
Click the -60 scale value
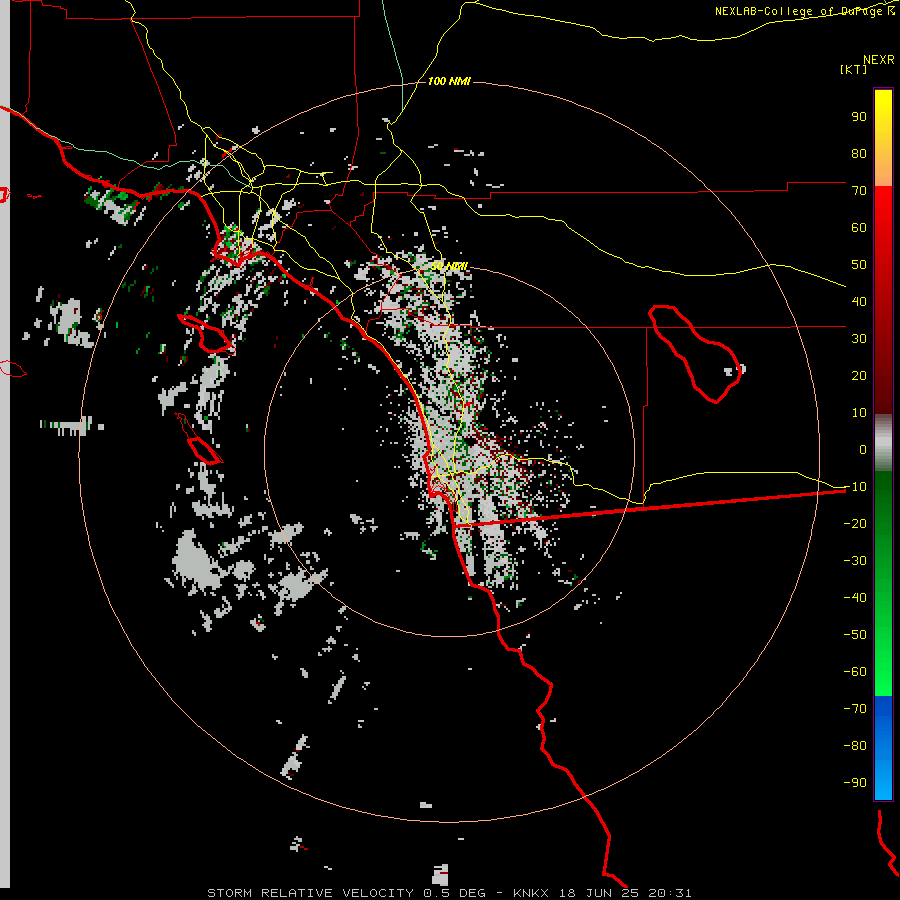[x=855, y=672]
